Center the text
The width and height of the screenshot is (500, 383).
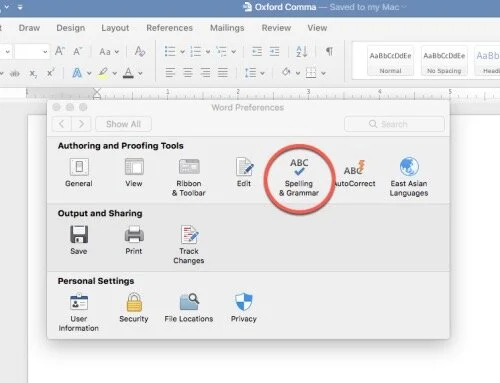(188, 72)
